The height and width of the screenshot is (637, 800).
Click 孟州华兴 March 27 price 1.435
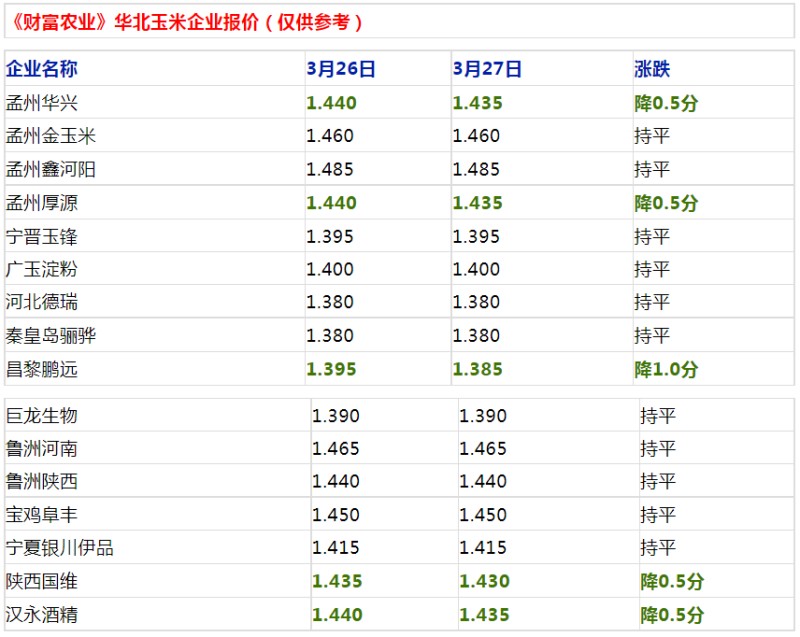[478, 103]
